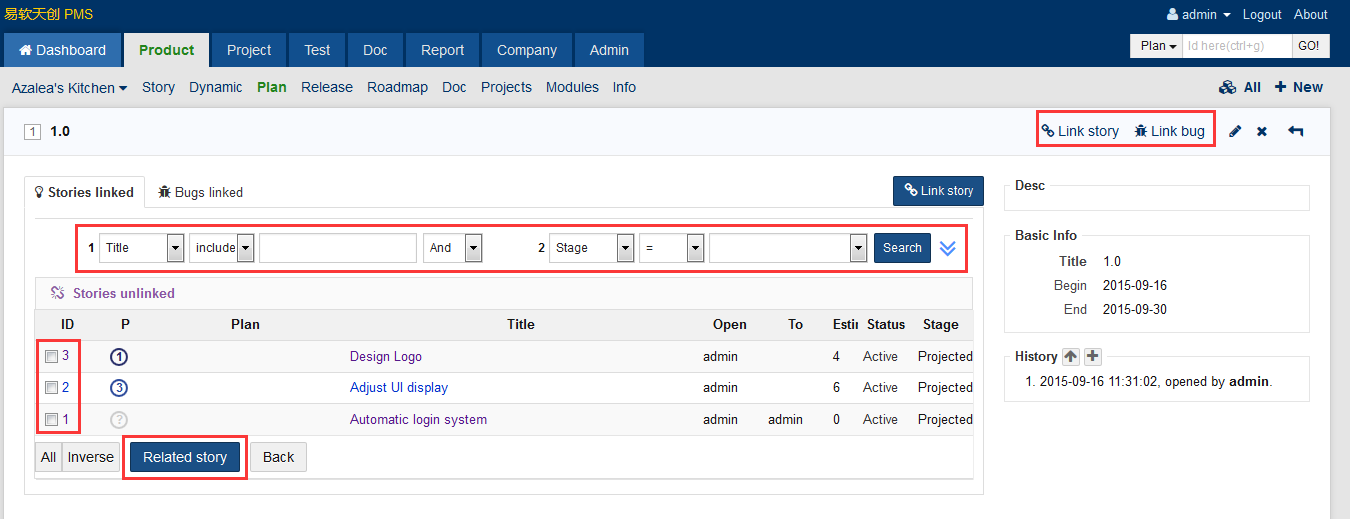Click the Id quick-search input field

coord(1237,46)
